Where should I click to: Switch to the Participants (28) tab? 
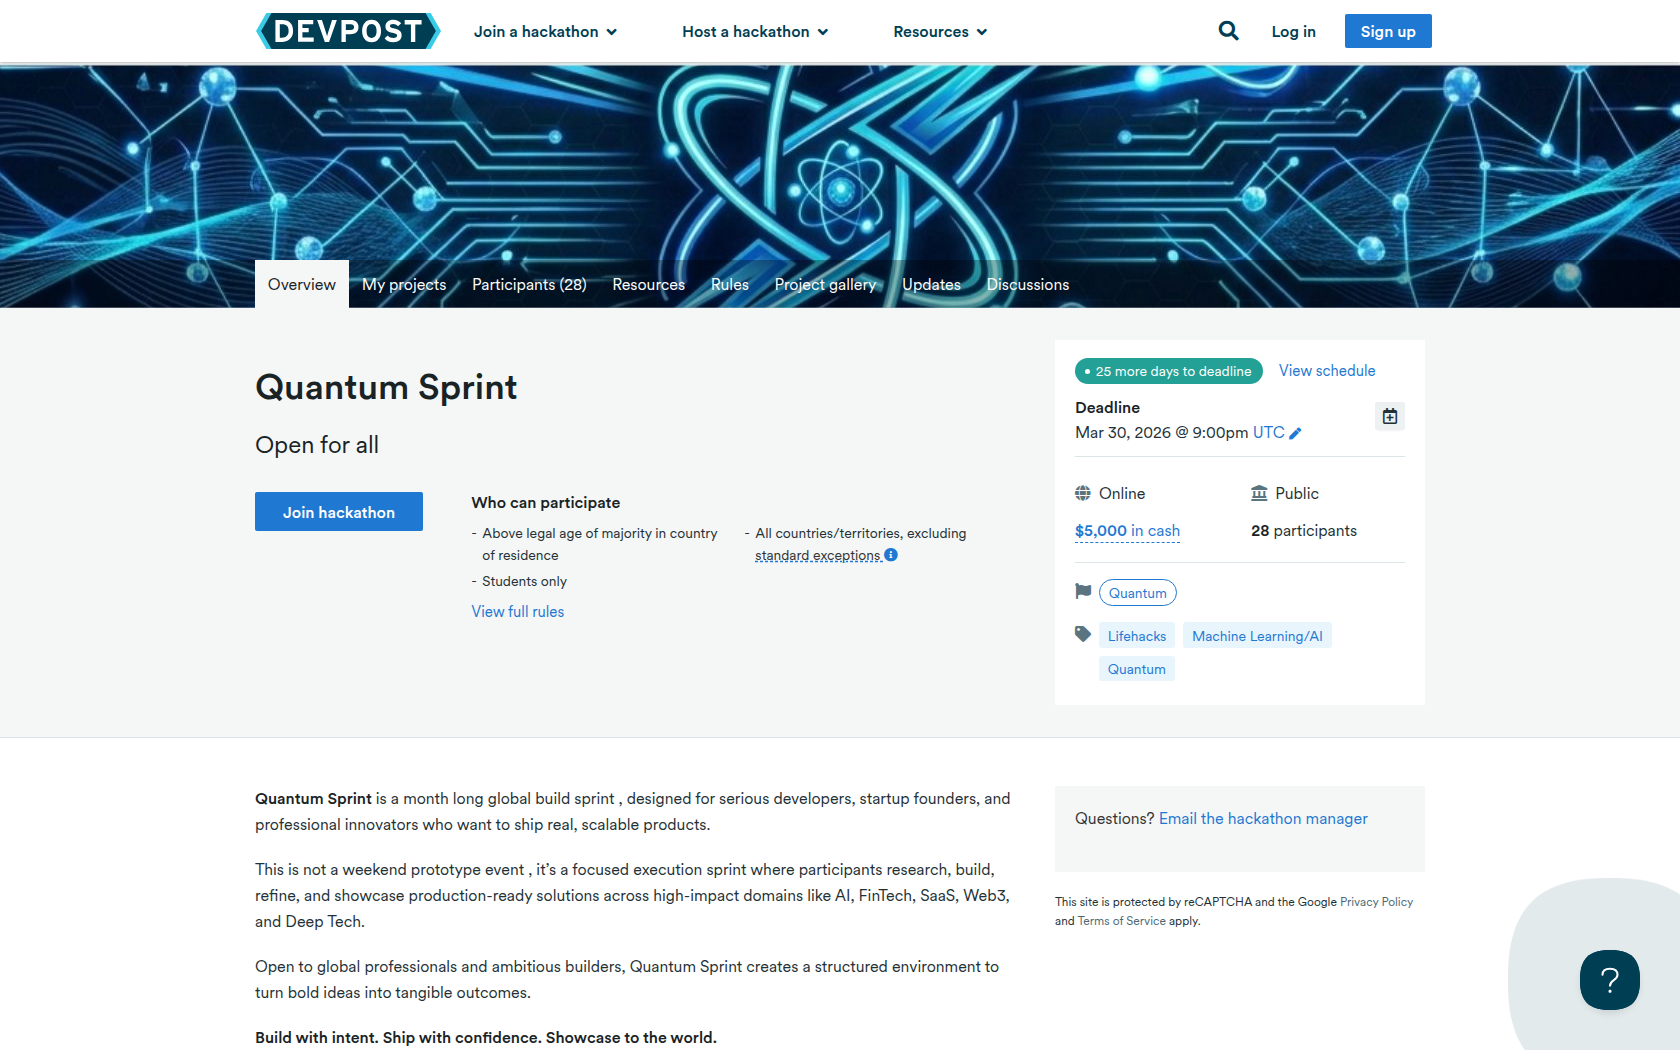tap(529, 285)
